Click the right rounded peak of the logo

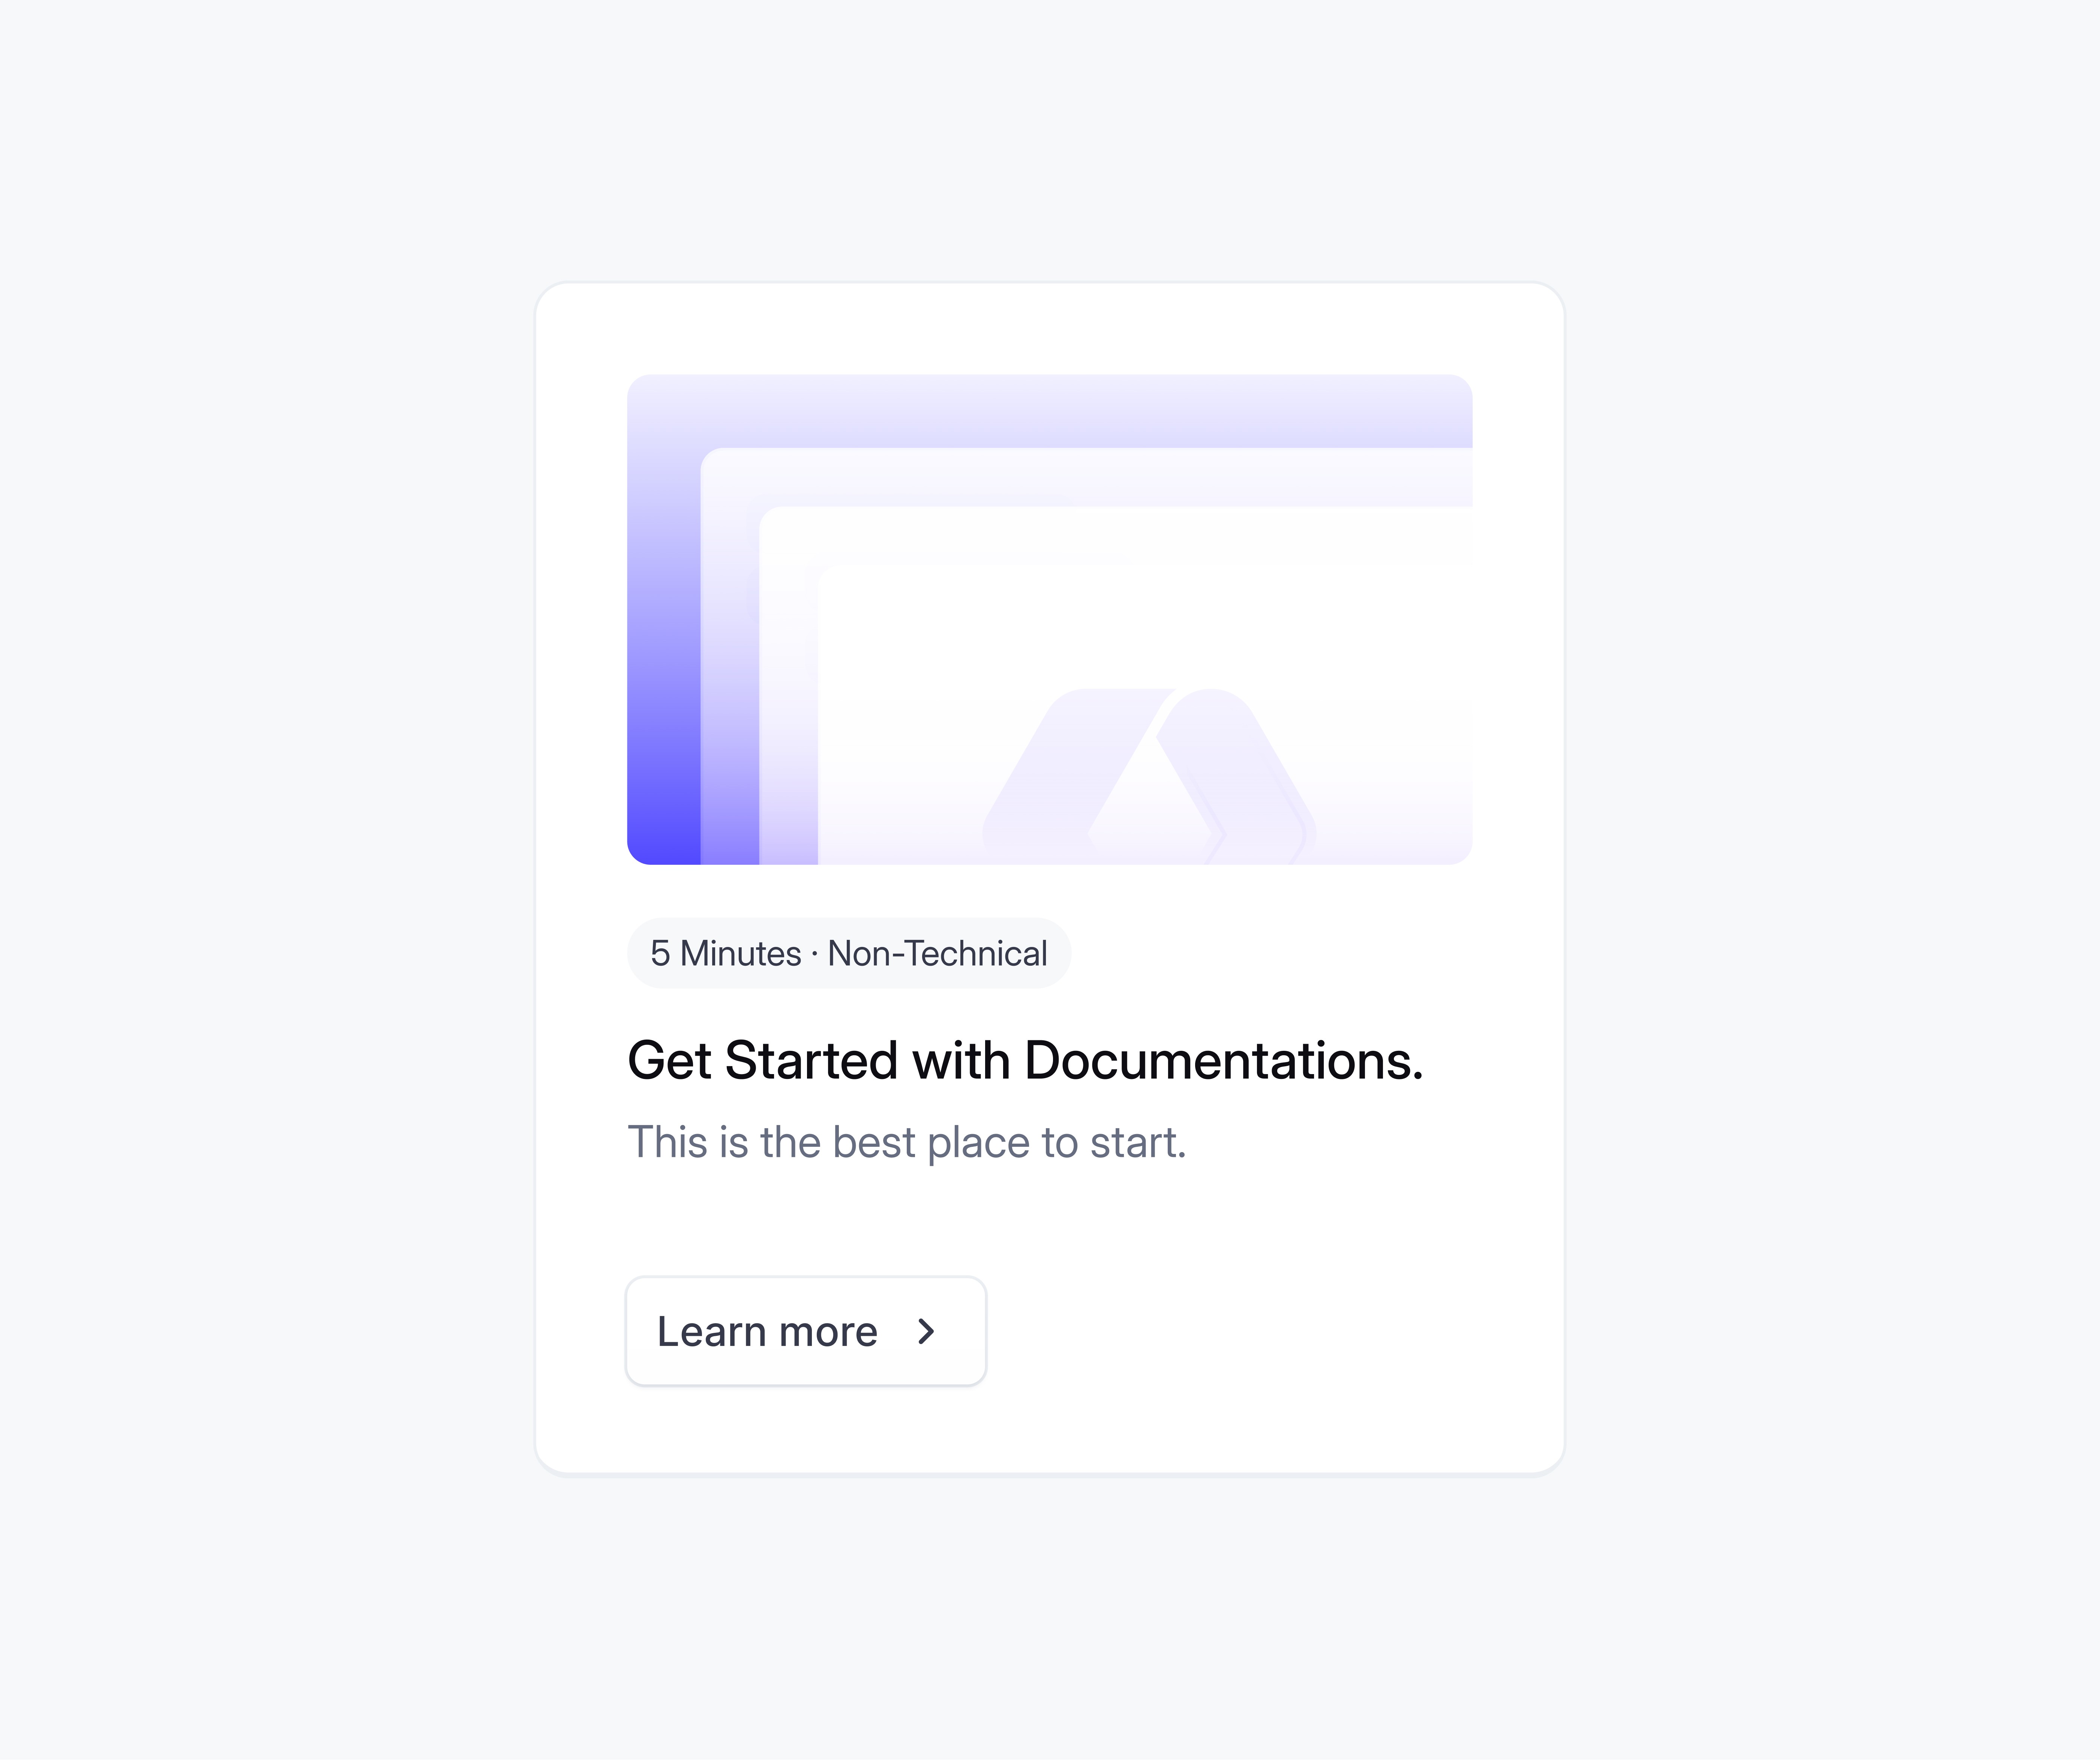pos(1235,775)
